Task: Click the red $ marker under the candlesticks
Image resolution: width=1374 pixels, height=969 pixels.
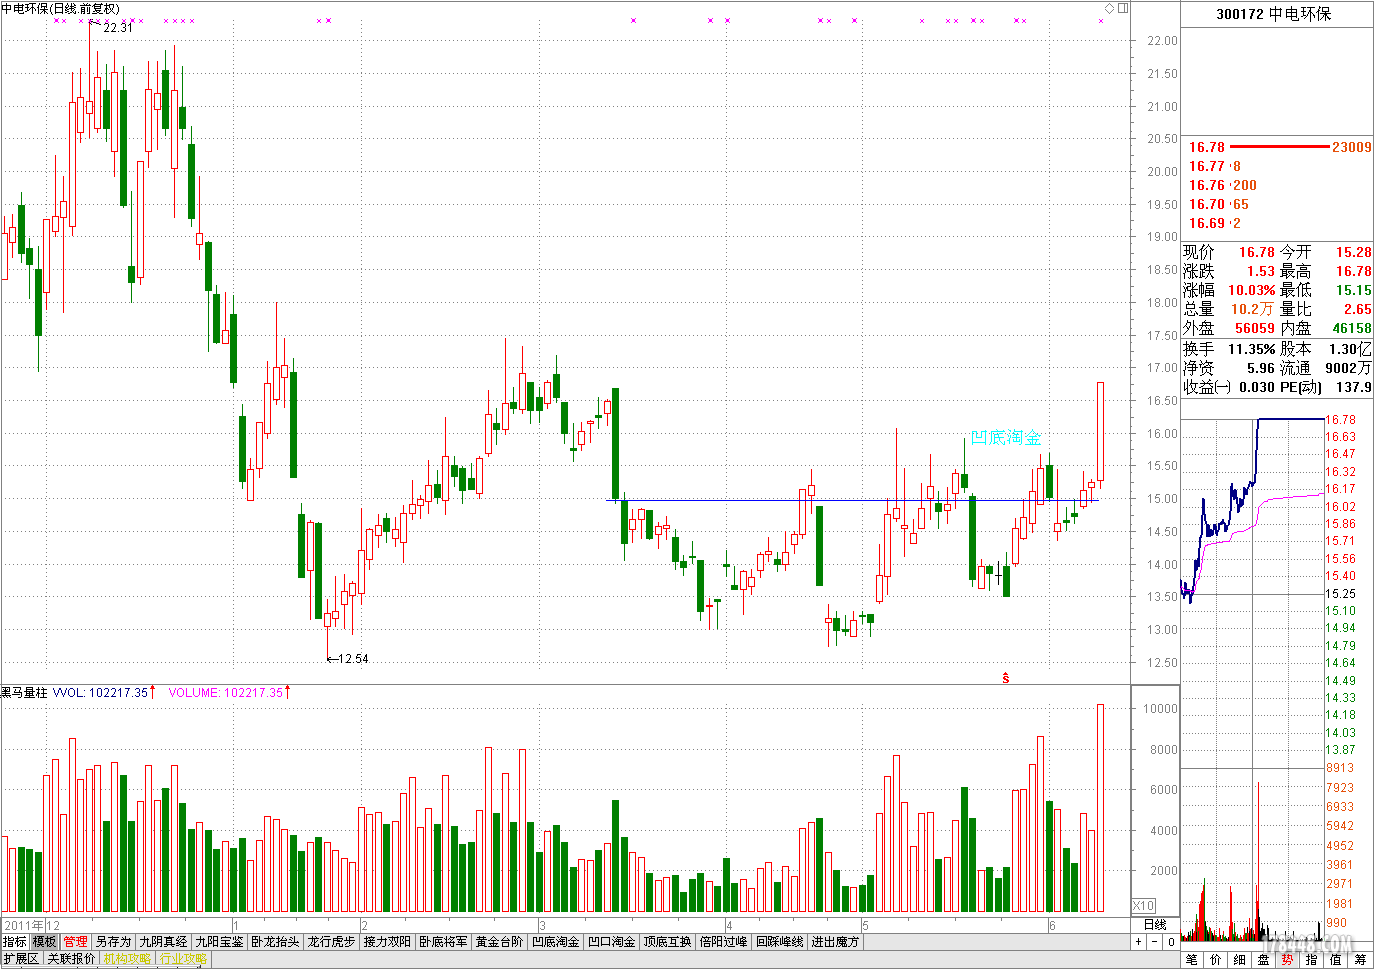Action: coord(1006,678)
